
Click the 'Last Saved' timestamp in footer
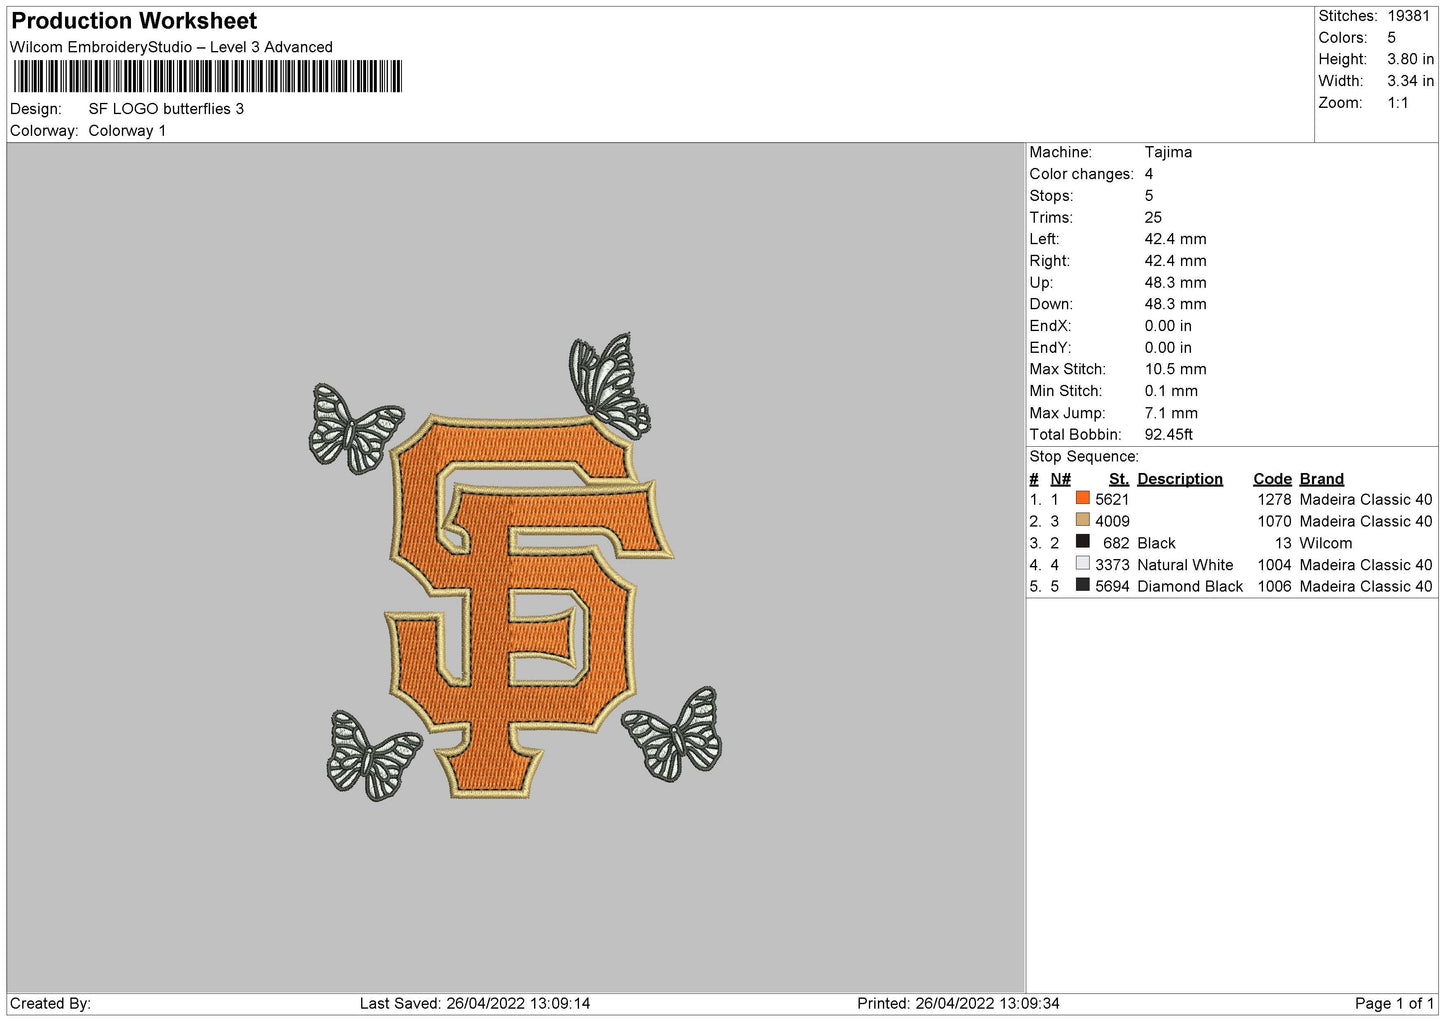pos(475,1003)
